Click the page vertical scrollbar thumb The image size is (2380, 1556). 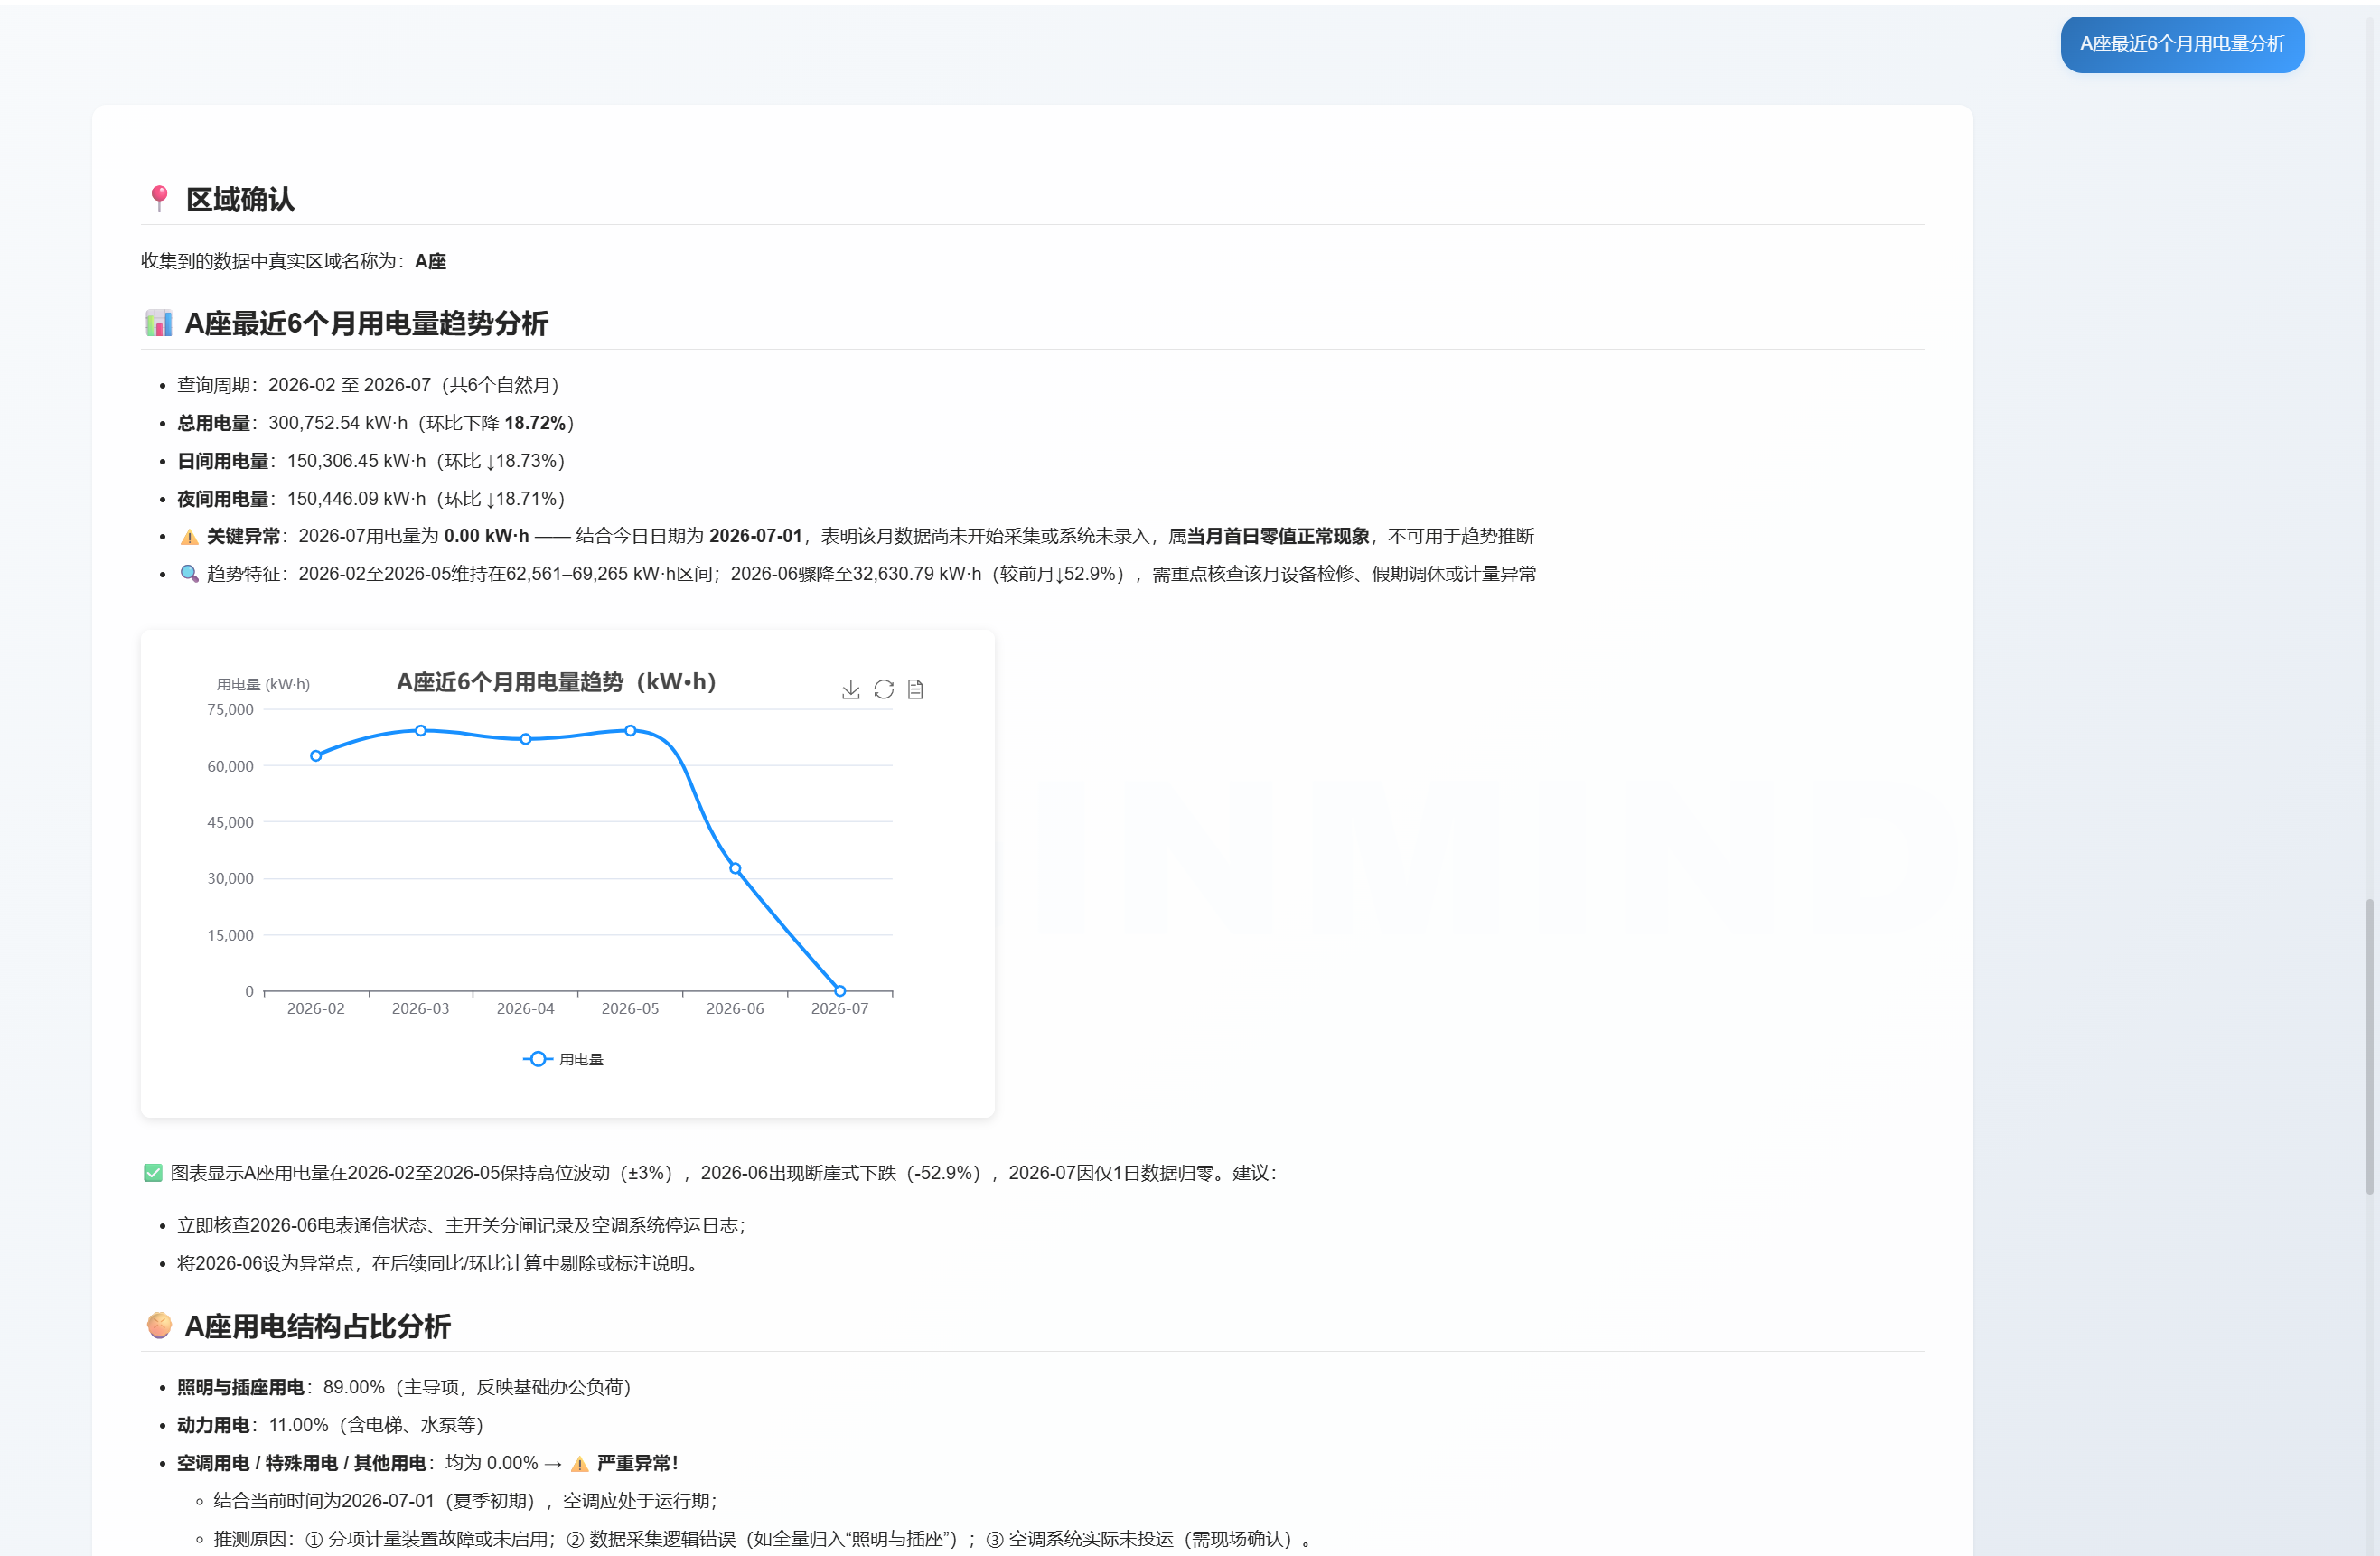2369,1046
